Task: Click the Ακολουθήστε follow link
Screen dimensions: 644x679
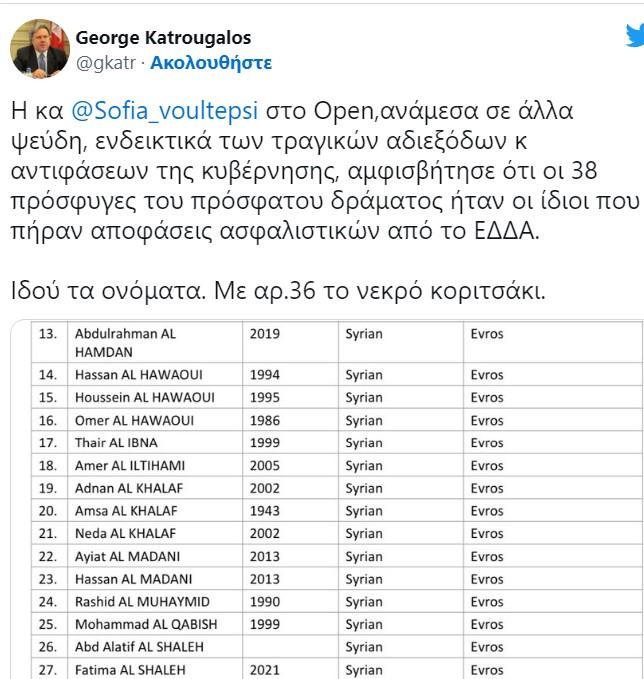Action: (x=211, y=63)
